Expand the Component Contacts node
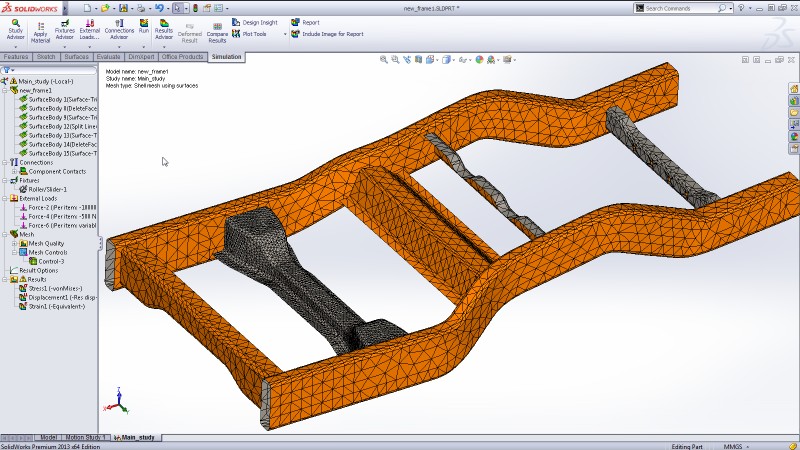The height and width of the screenshot is (450, 800). click(13, 171)
